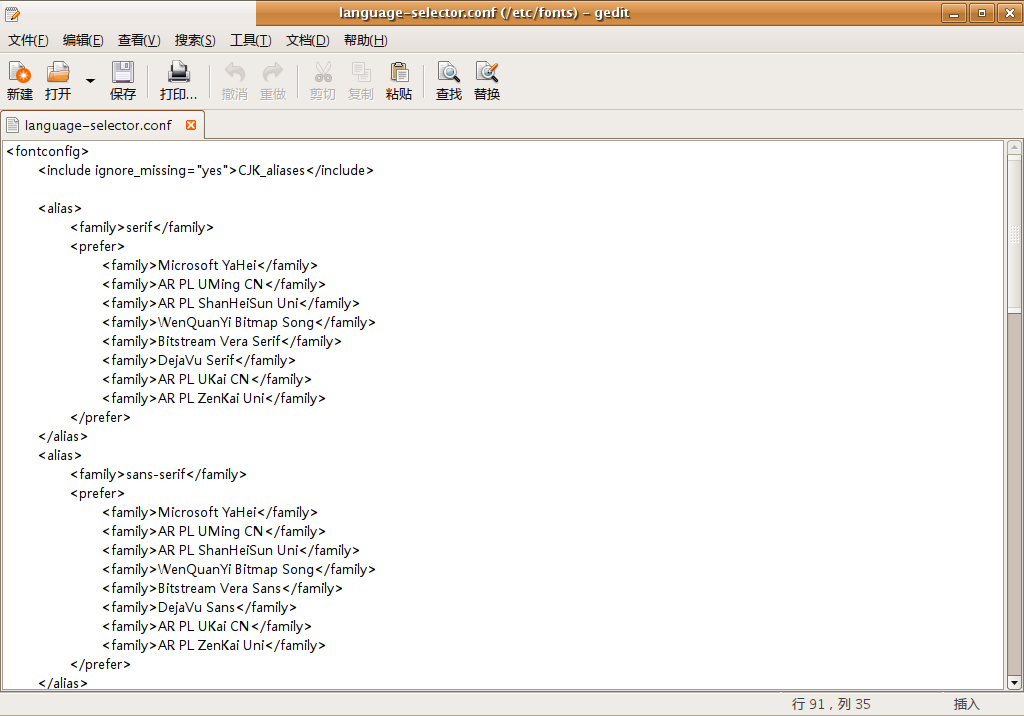Viewport: 1024px width, 716px height.
Task: Click the vertical scrollbar thumb
Action: [1014, 233]
